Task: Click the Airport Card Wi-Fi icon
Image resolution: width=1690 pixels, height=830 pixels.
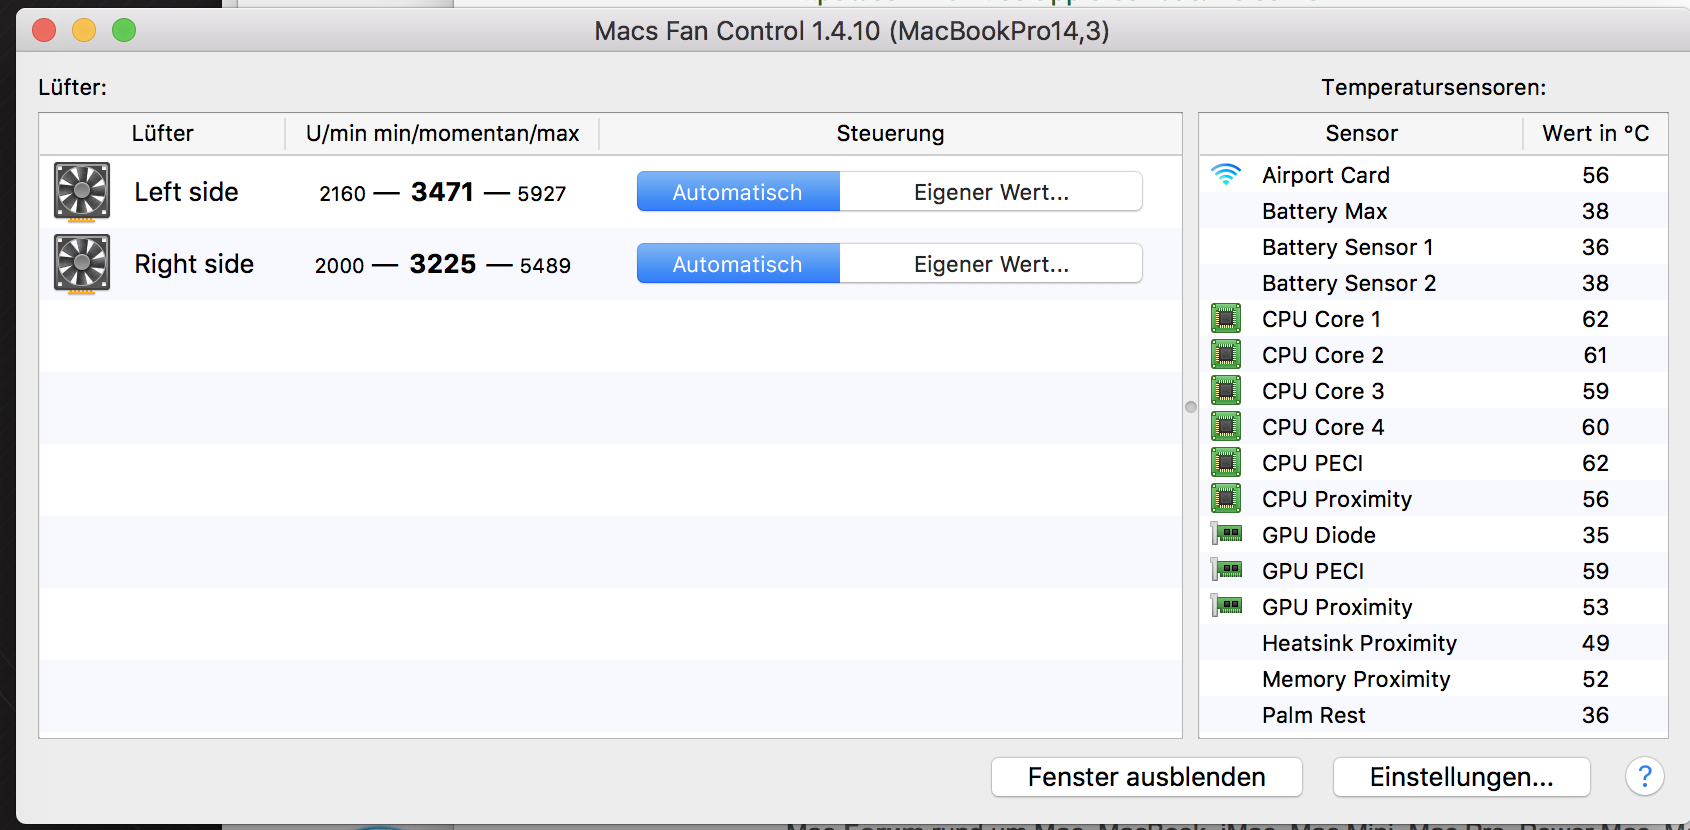Action: tap(1226, 174)
